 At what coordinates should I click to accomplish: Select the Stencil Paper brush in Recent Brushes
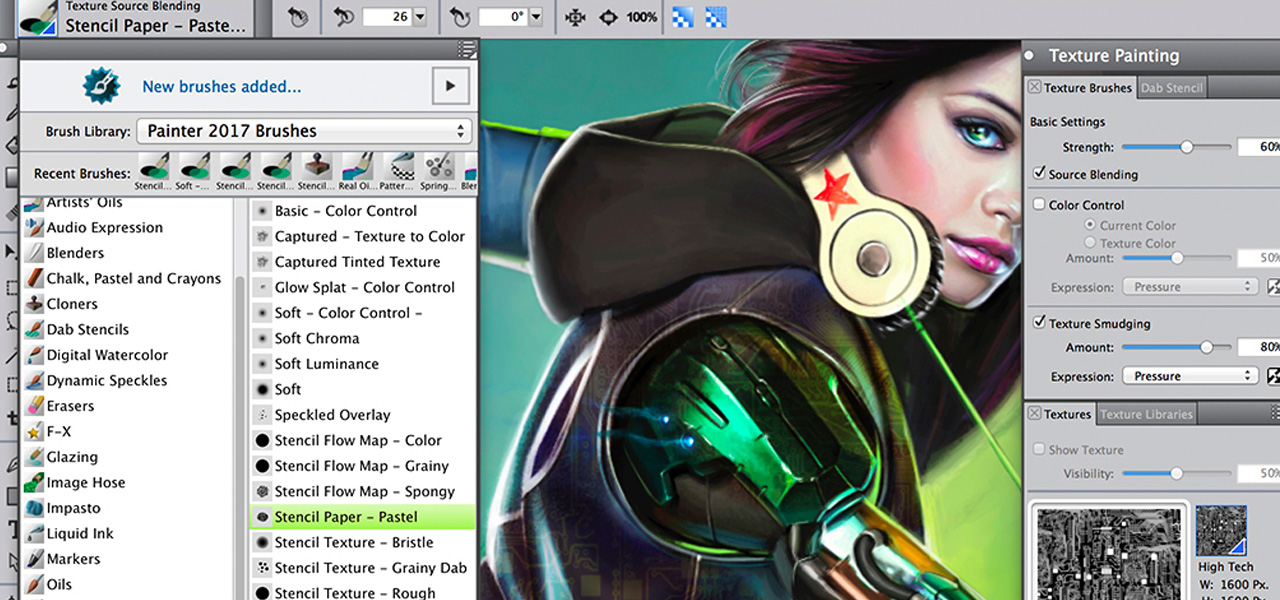[x=155, y=165]
